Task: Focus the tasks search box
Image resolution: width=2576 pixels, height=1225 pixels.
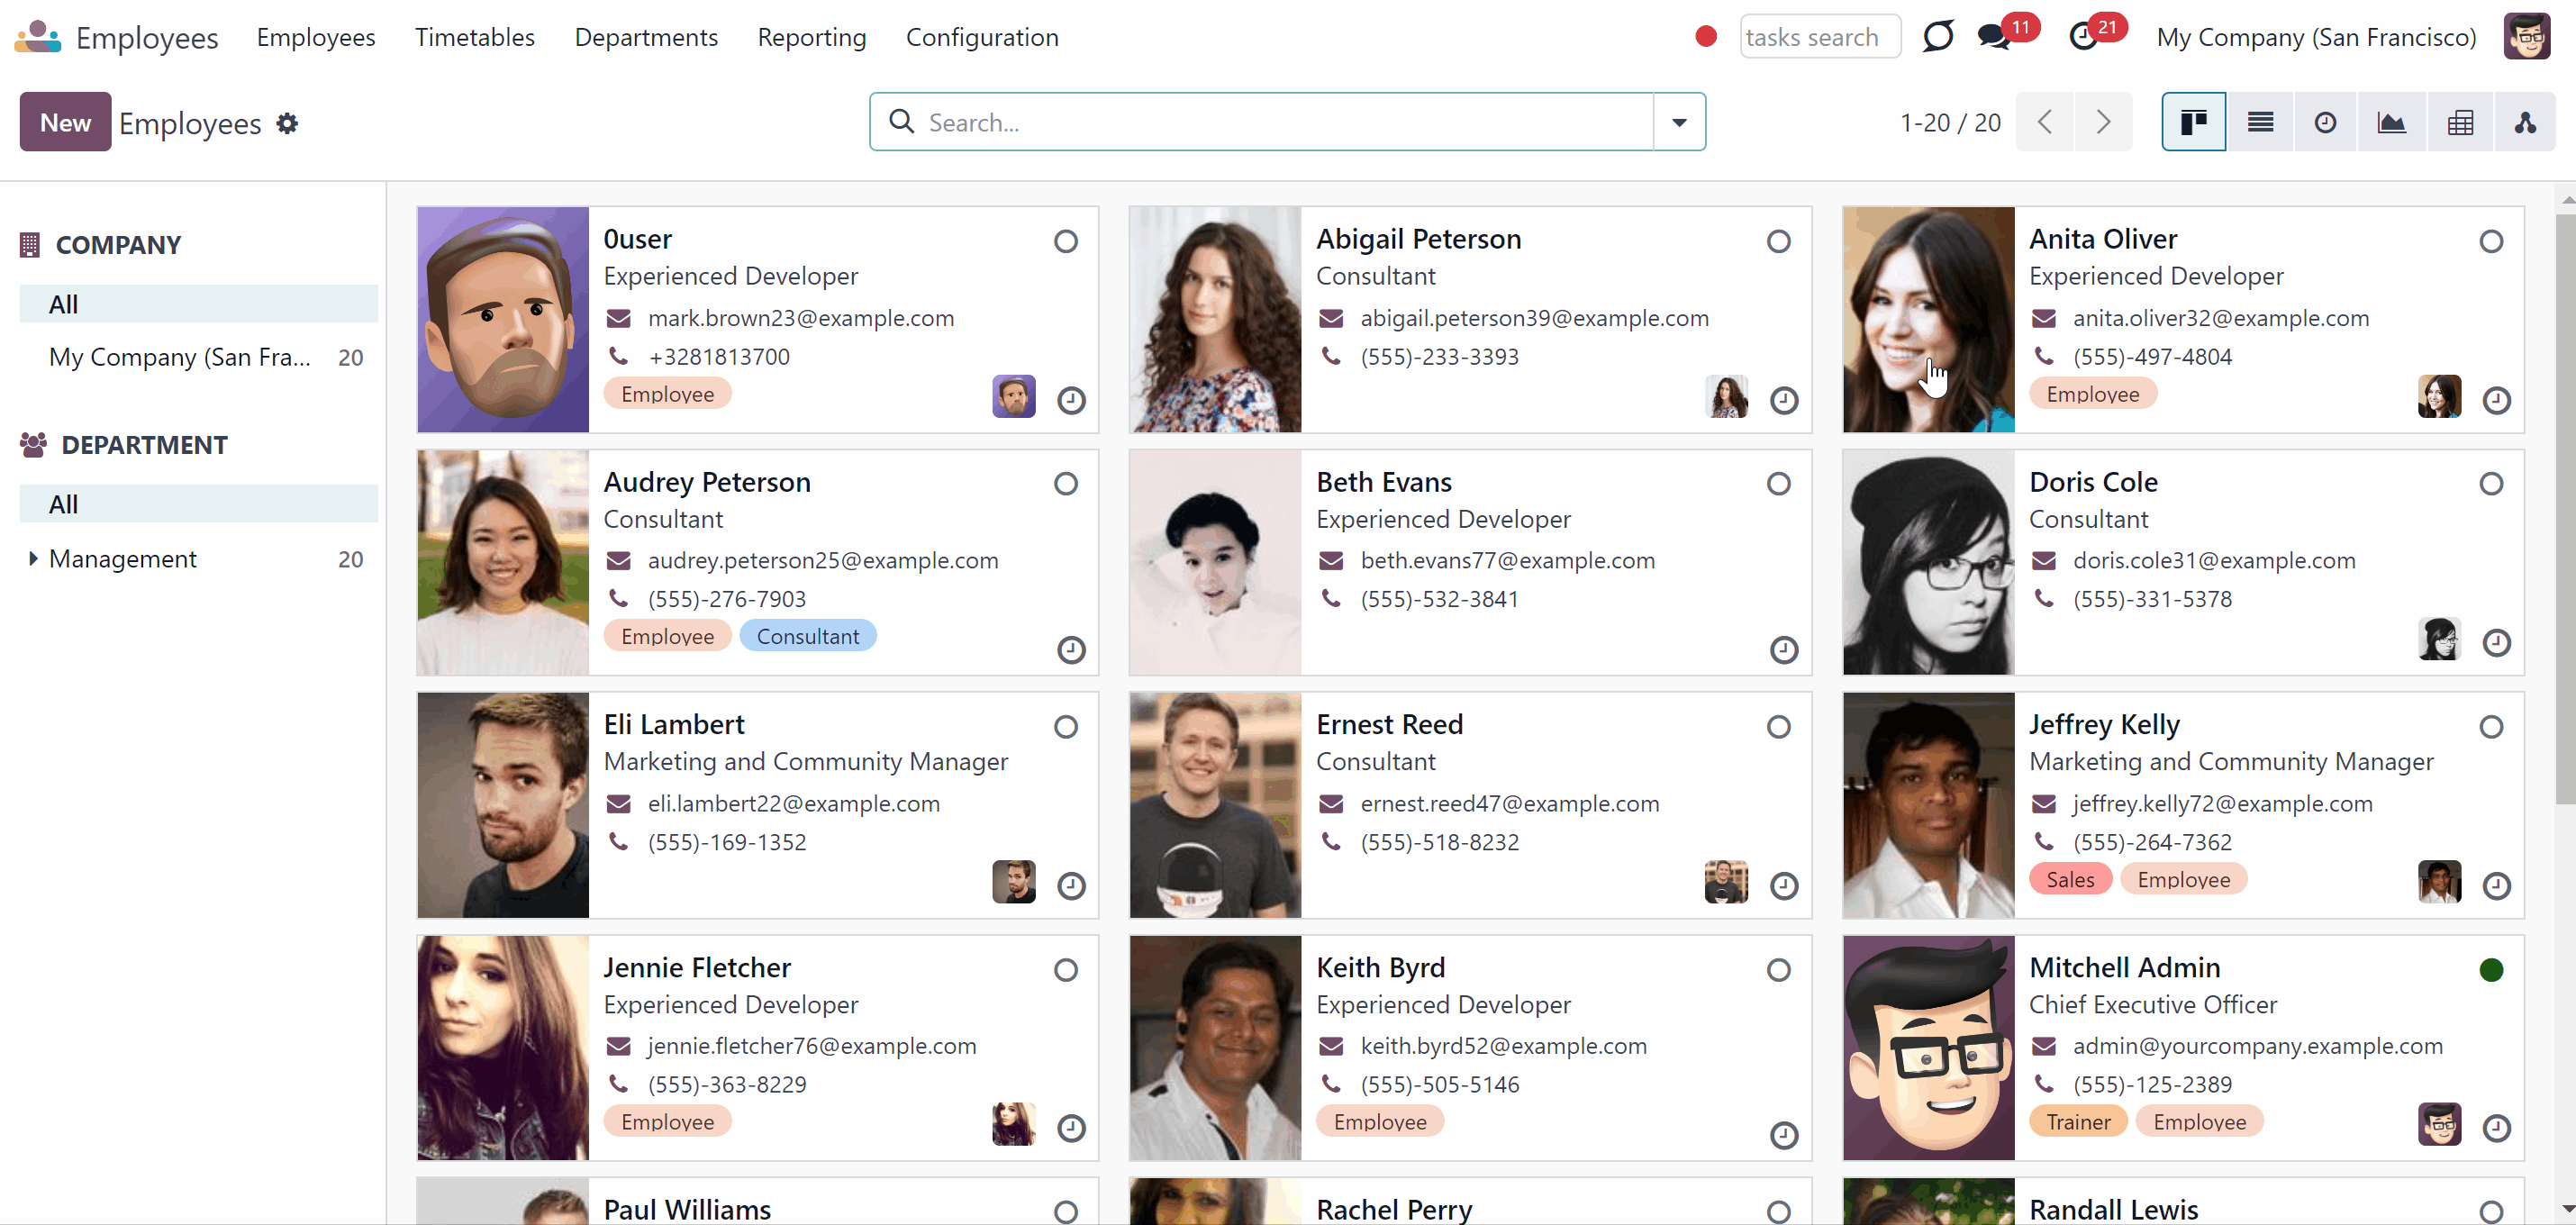Action: (x=1819, y=37)
